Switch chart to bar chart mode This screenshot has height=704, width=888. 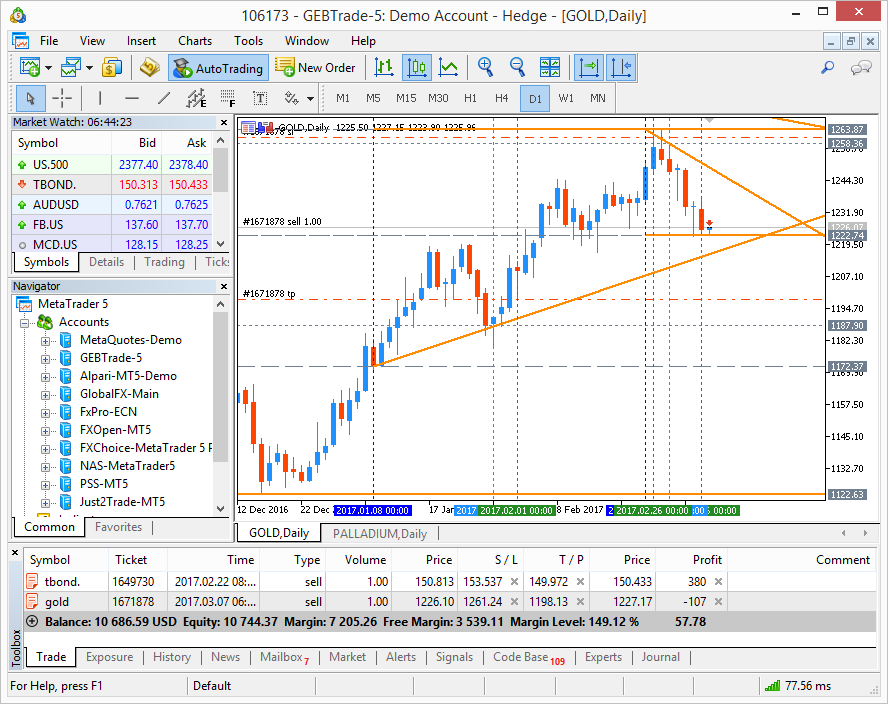pyautogui.click(x=384, y=68)
